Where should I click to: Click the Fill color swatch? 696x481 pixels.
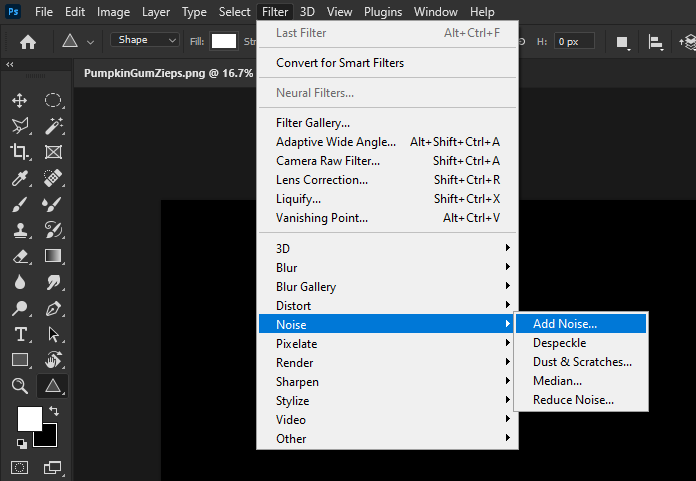pos(223,41)
